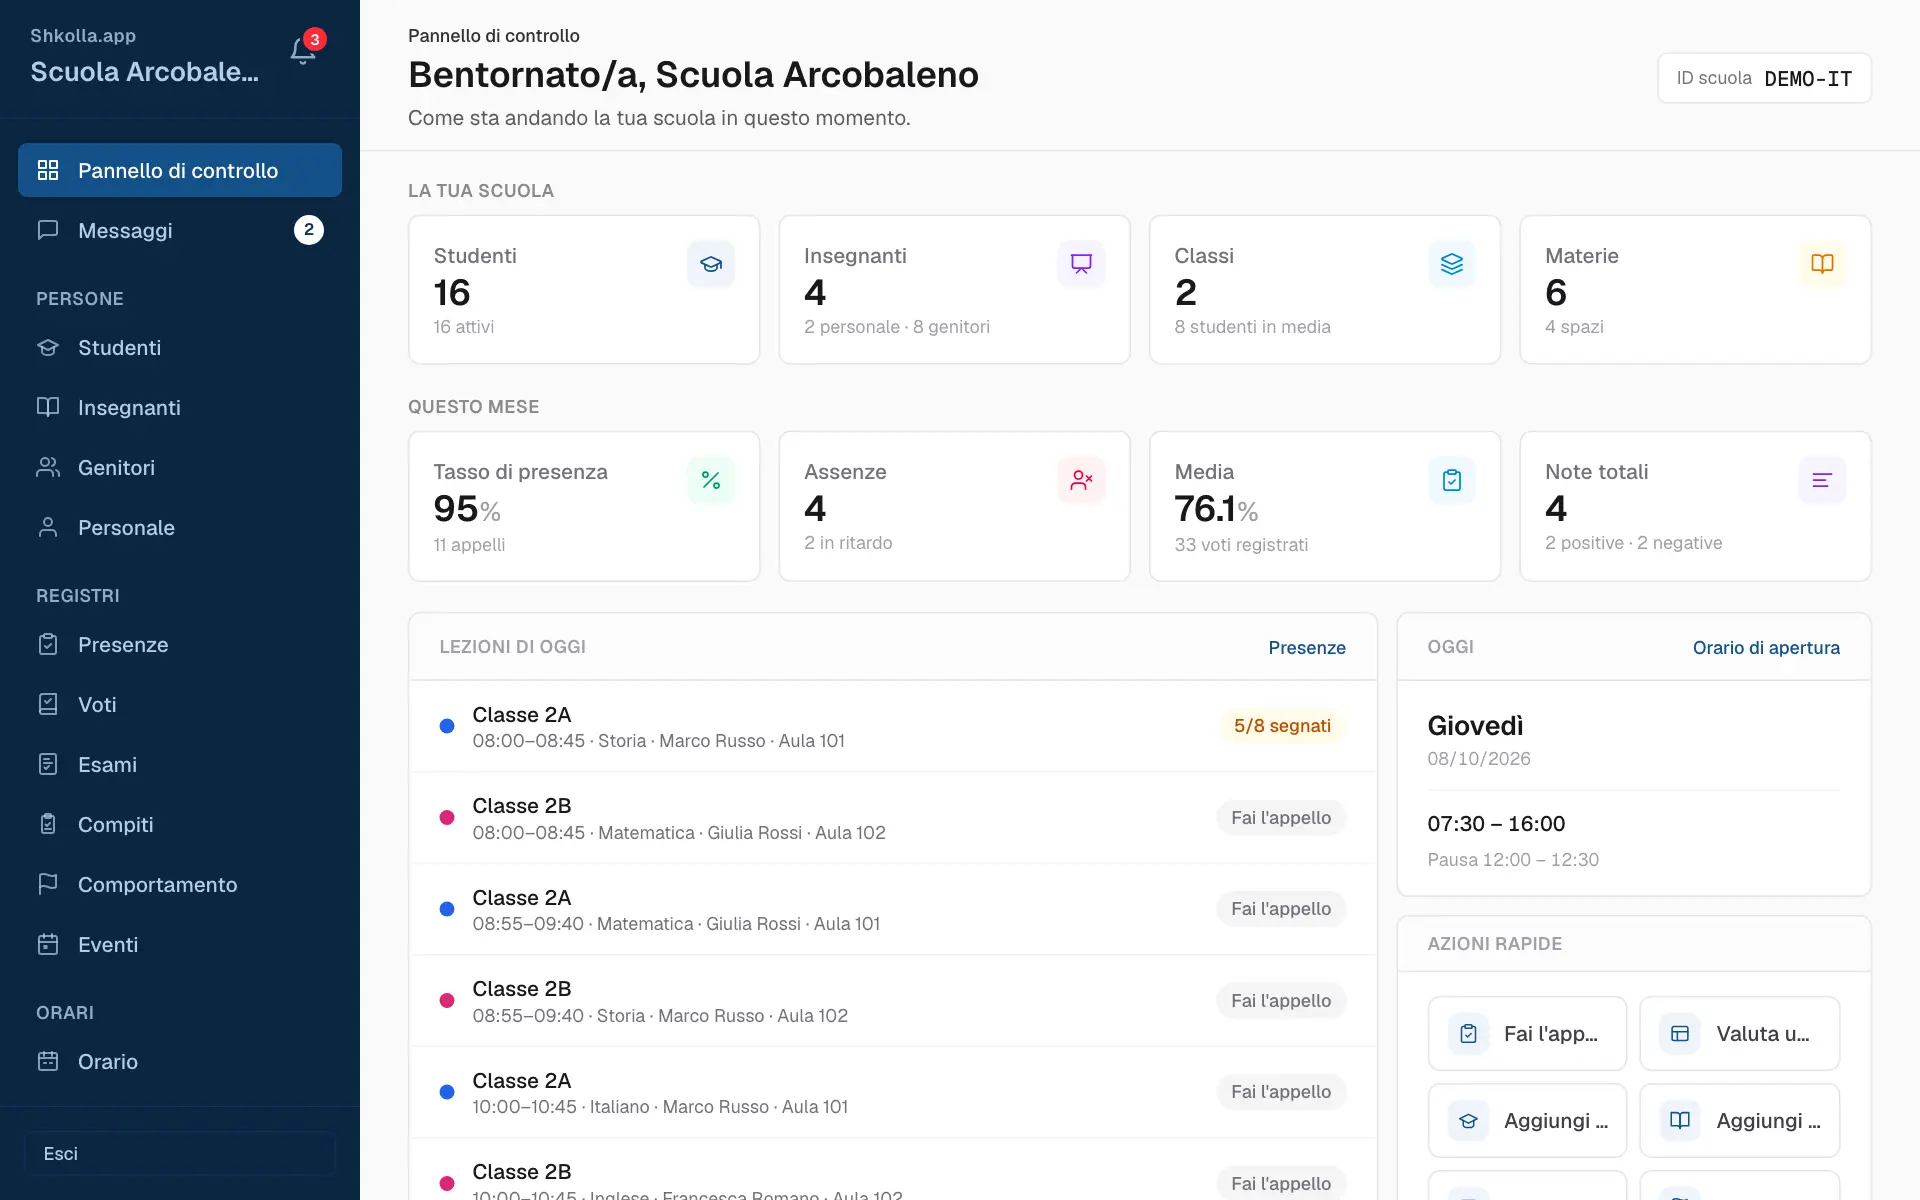Open the Presenze register in sidebar
Screen dimensions: 1920x1200
click(180, 644)
